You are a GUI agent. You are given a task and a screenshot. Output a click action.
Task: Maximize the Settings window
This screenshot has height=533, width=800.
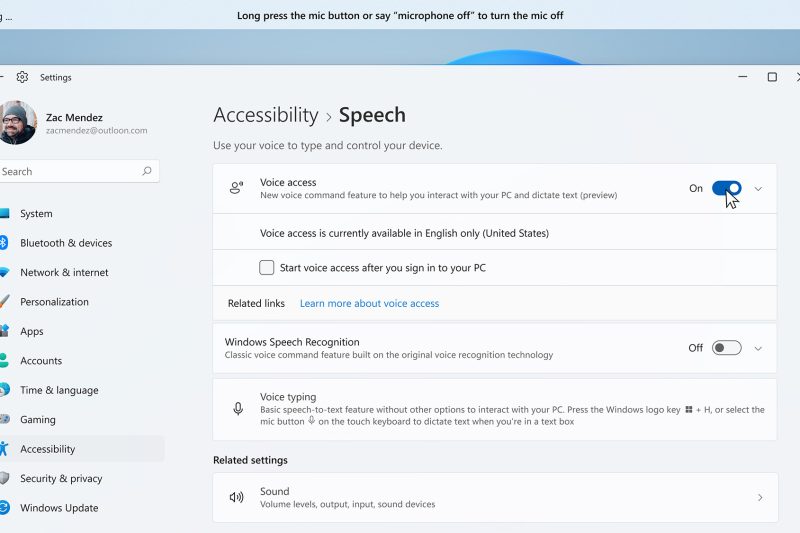(772, 77)
